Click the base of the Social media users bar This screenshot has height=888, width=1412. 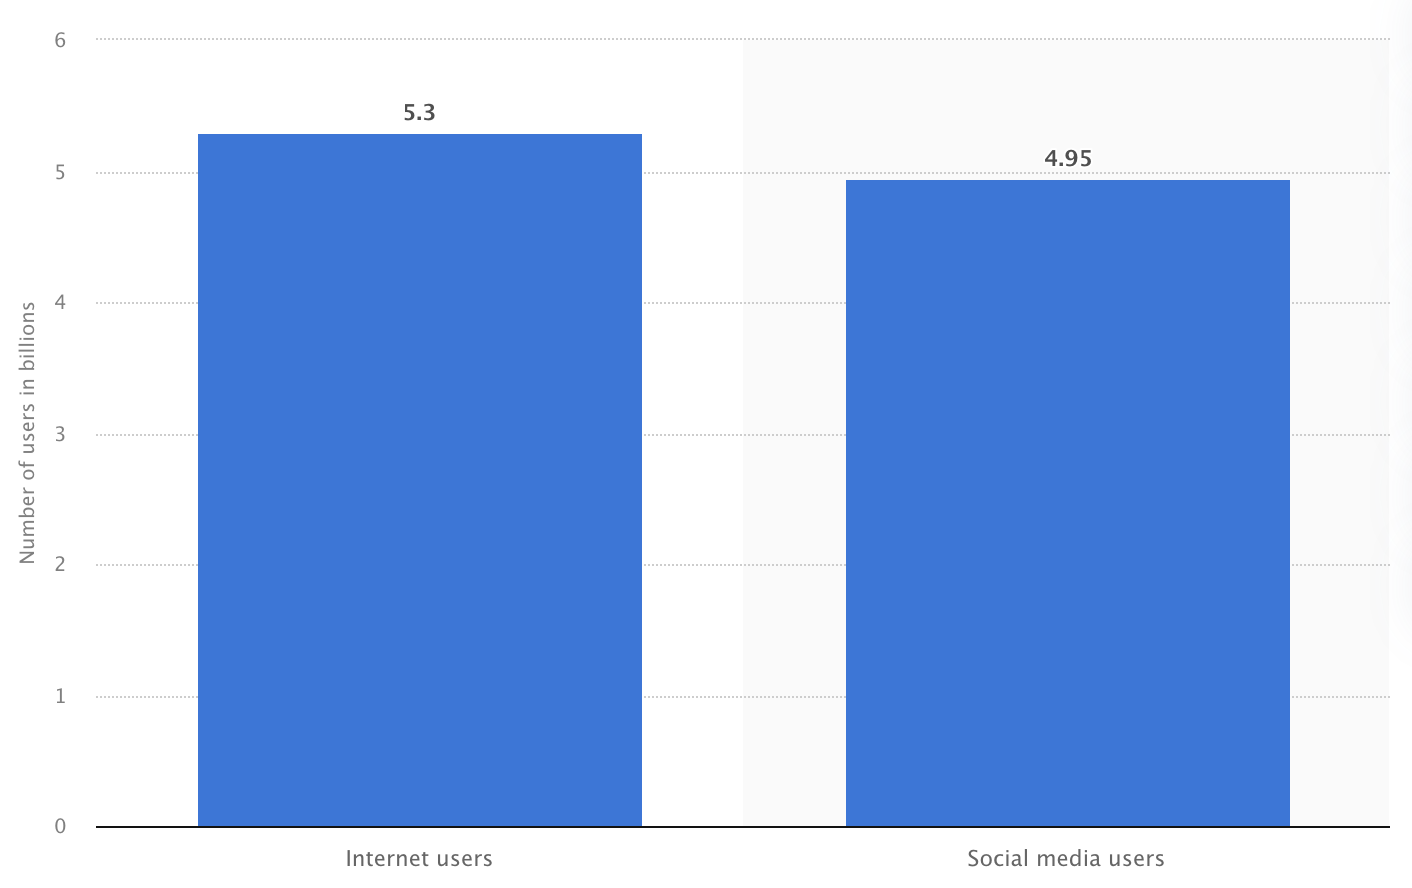[1067, 822]
